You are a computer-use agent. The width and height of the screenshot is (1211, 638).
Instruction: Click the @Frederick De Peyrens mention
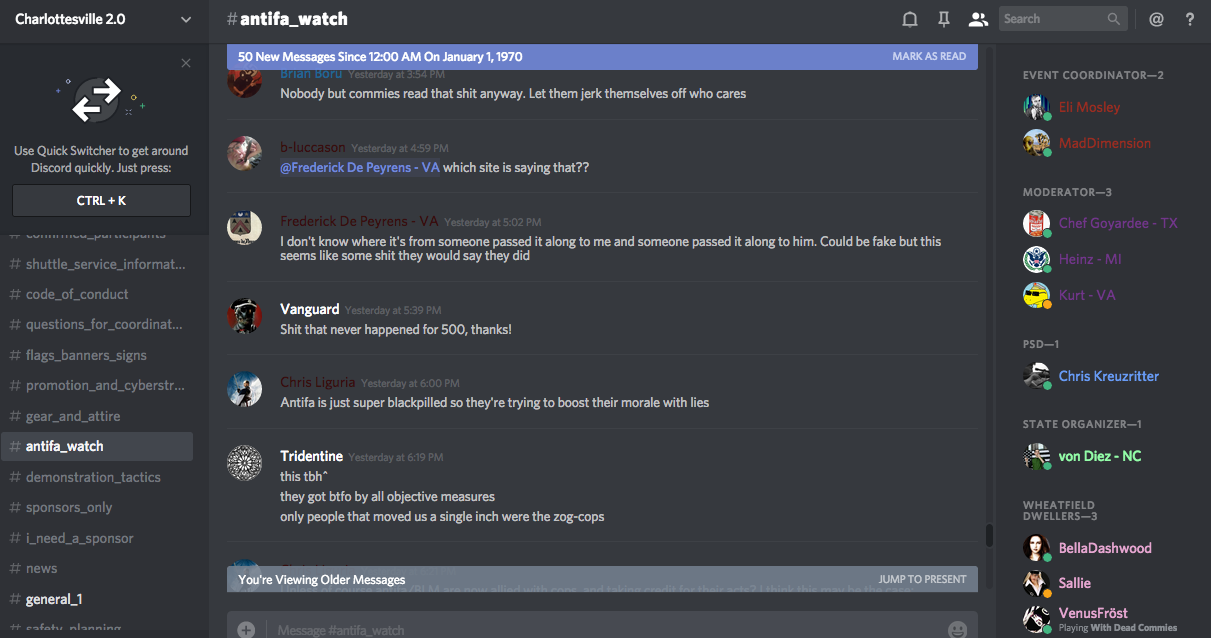coord(360,167)
